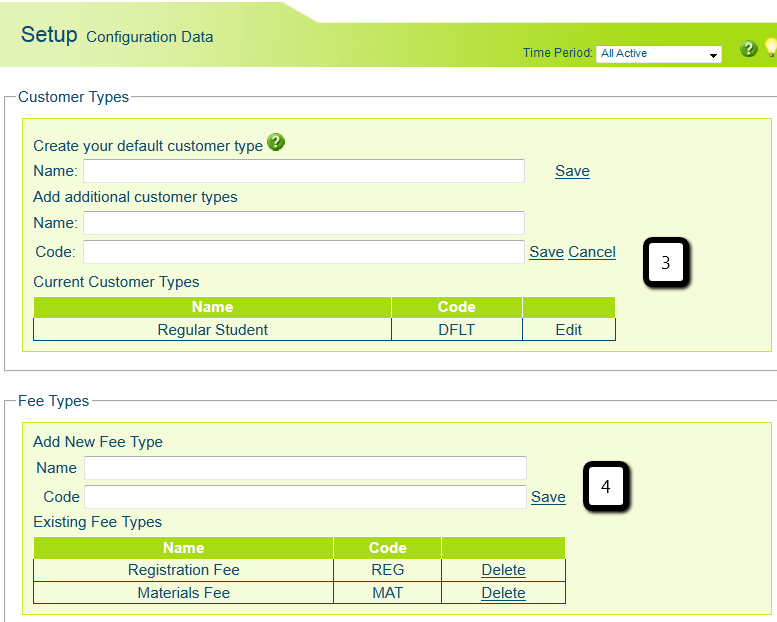Viewport: 777px width, 622px height.
Task: Click the additional customer type Name field
Action: tap(304, 222)
